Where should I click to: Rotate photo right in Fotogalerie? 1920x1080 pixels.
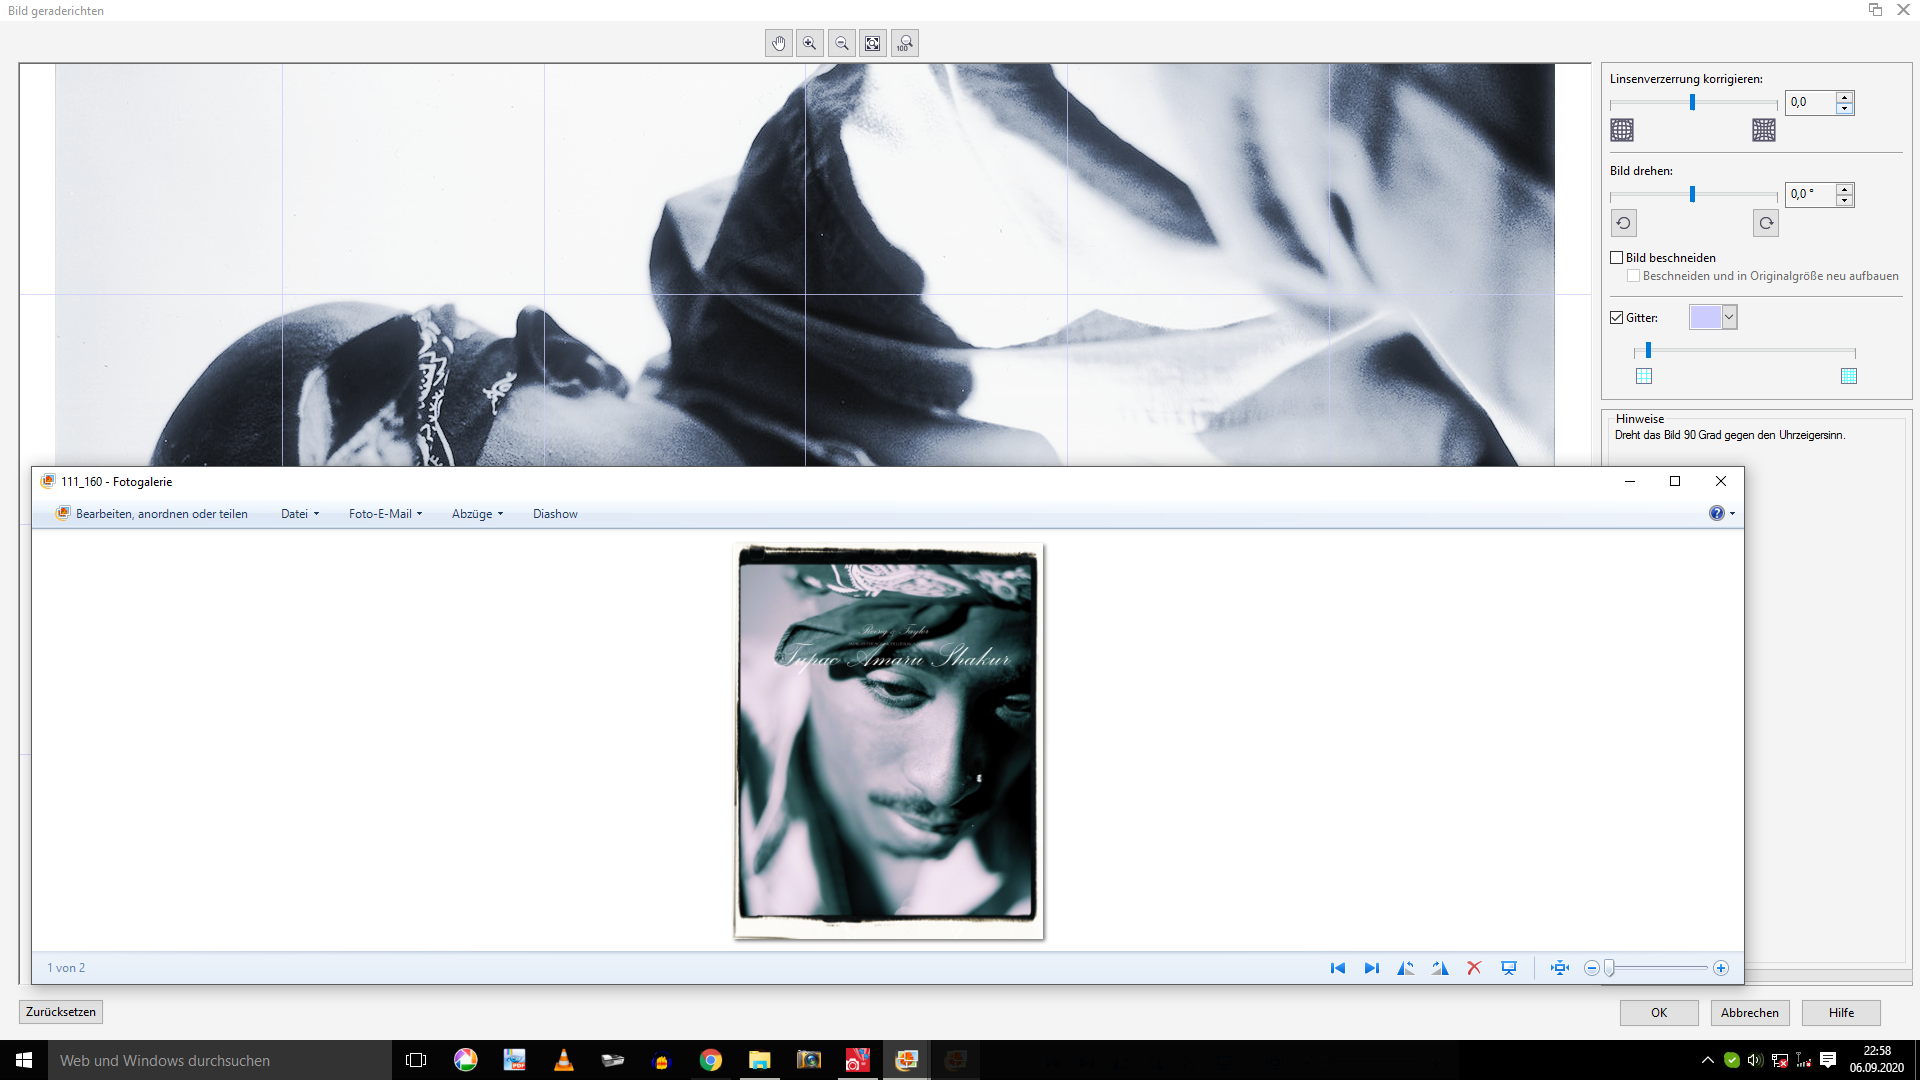pyautogui.click(x=1440, y=968)
